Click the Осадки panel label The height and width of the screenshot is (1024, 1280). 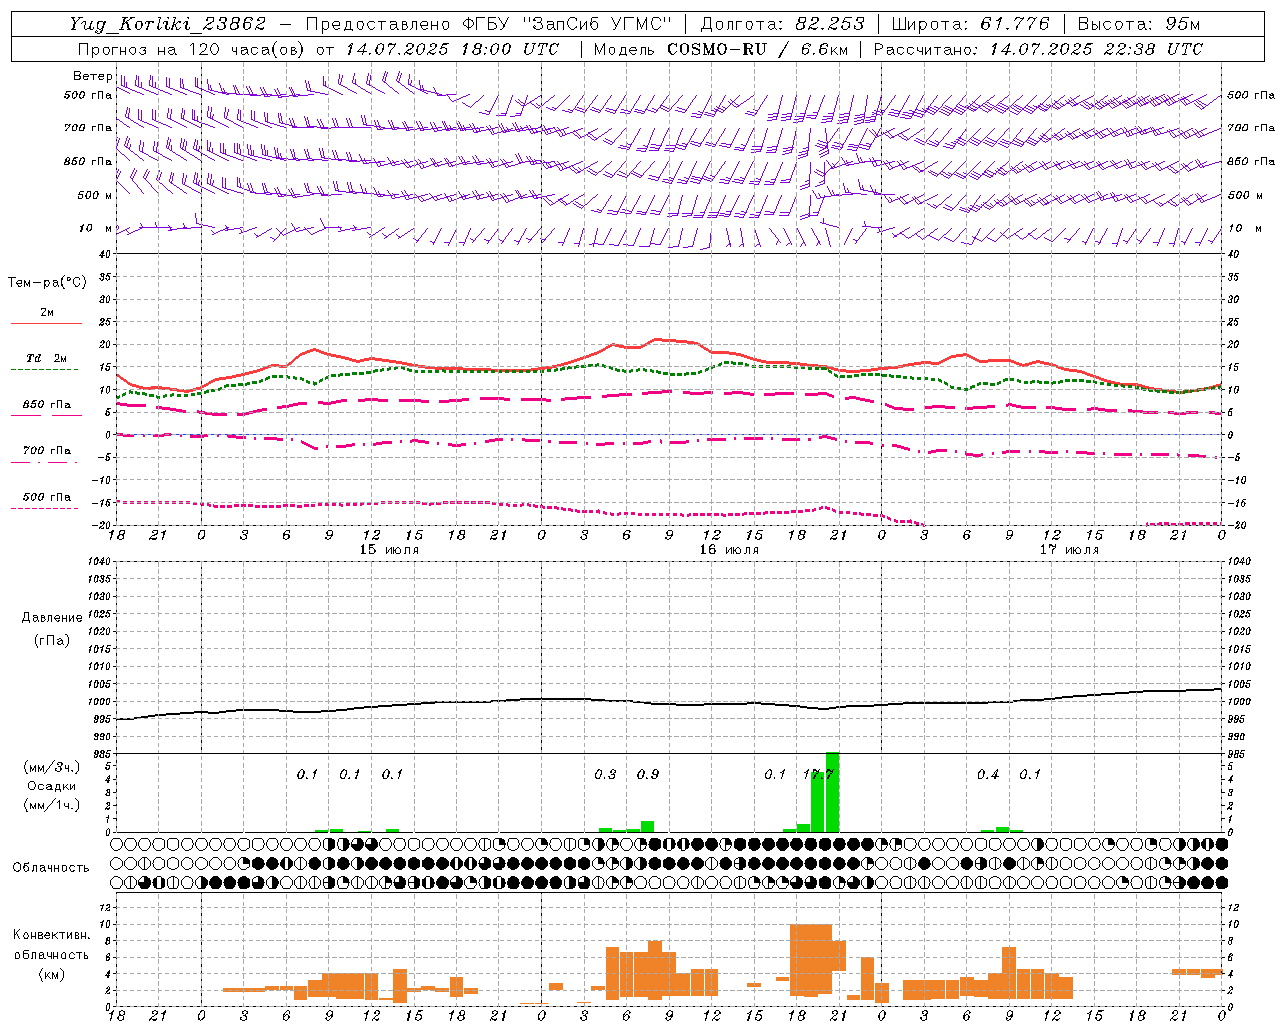[50, 786]
